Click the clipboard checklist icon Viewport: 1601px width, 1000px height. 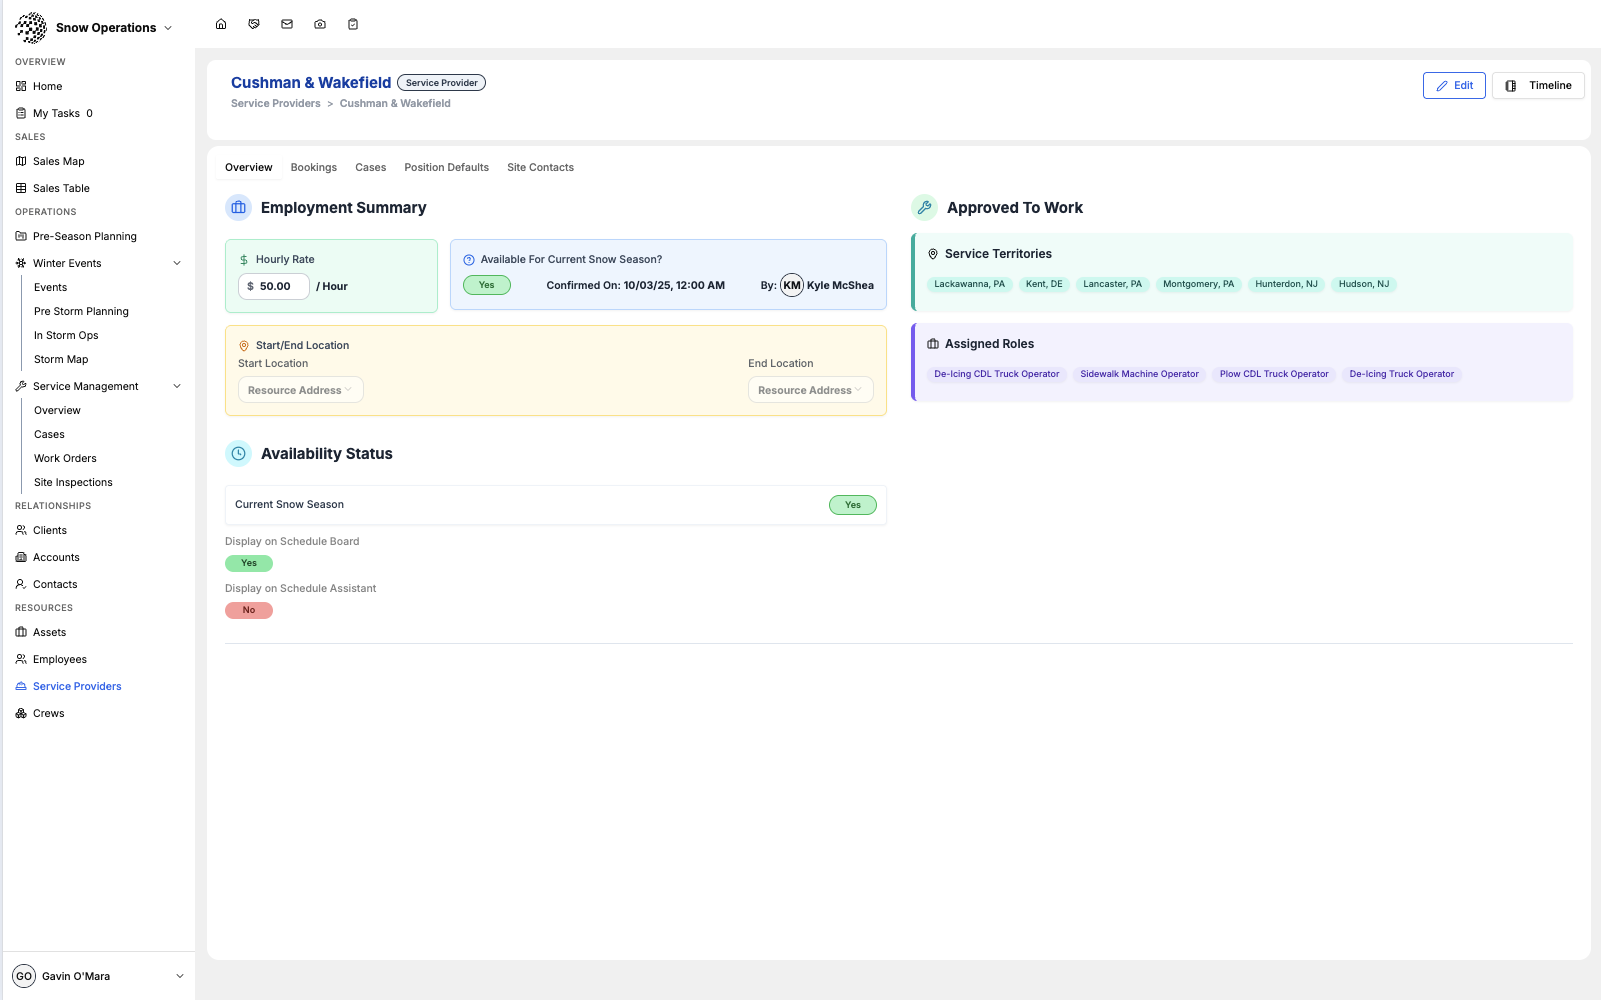pyautogui.click(x=353, y=24)
